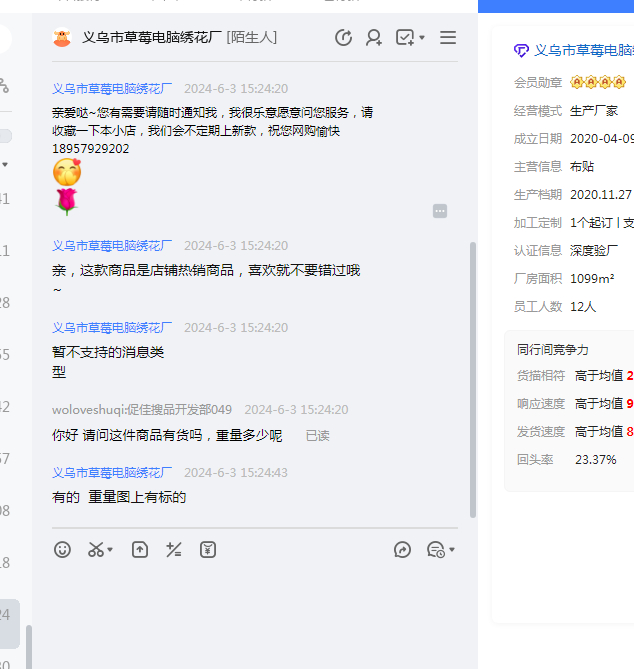634x669 pixels.
Task: Click the 会员勋章 medal badges
Action: pos(598,82)
